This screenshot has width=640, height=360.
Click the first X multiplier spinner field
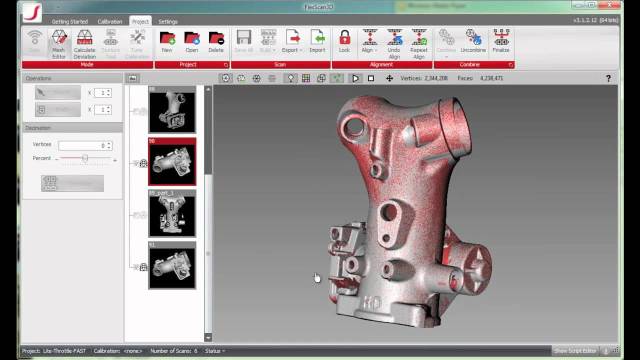click(102, 93)
